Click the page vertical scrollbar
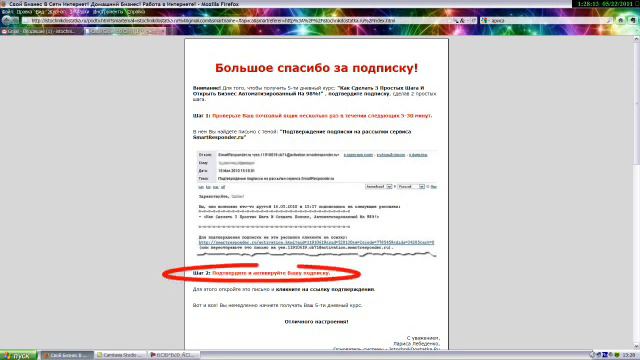Image resolution: width=640 pixels, height=360 pixels. pyautogui.click(x=636, y=192)
